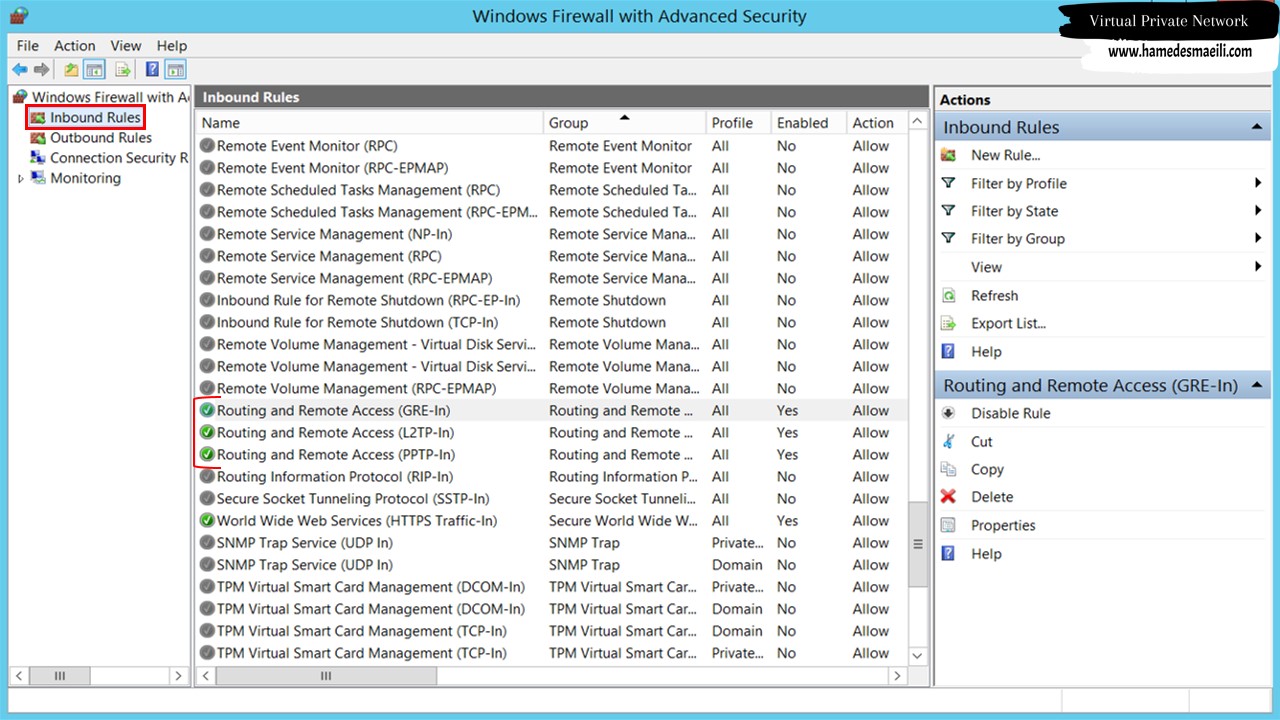
Task: Select Remote Scheduled Tasks Management (RPC) rule
Action: (x=552, y=190)
